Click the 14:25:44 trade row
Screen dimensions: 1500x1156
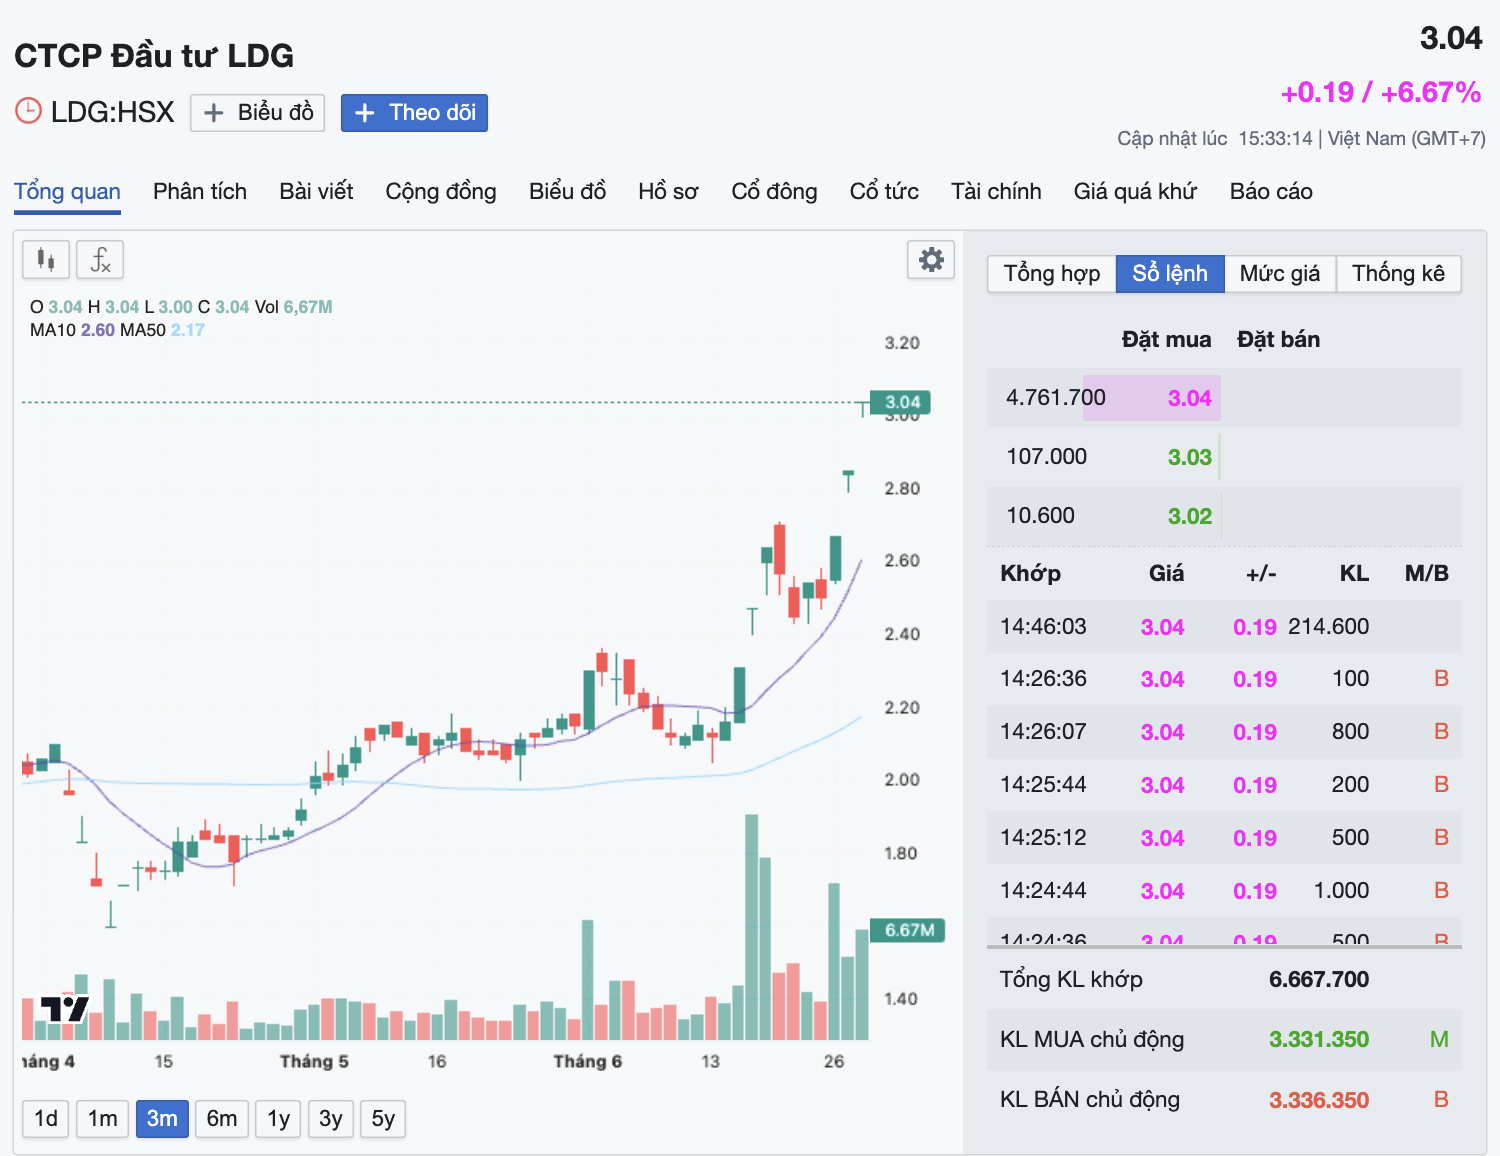[x=1224, y=785]
